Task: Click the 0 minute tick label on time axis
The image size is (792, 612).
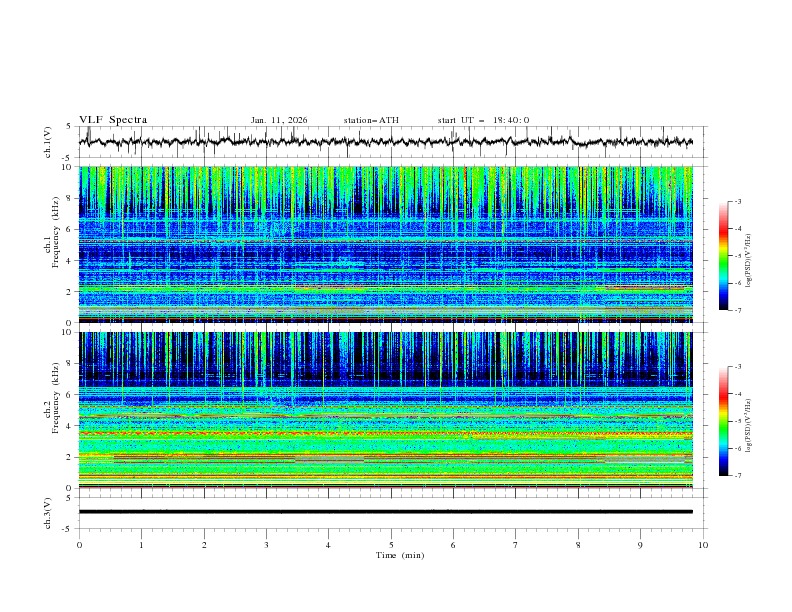Action: point(79,544)
